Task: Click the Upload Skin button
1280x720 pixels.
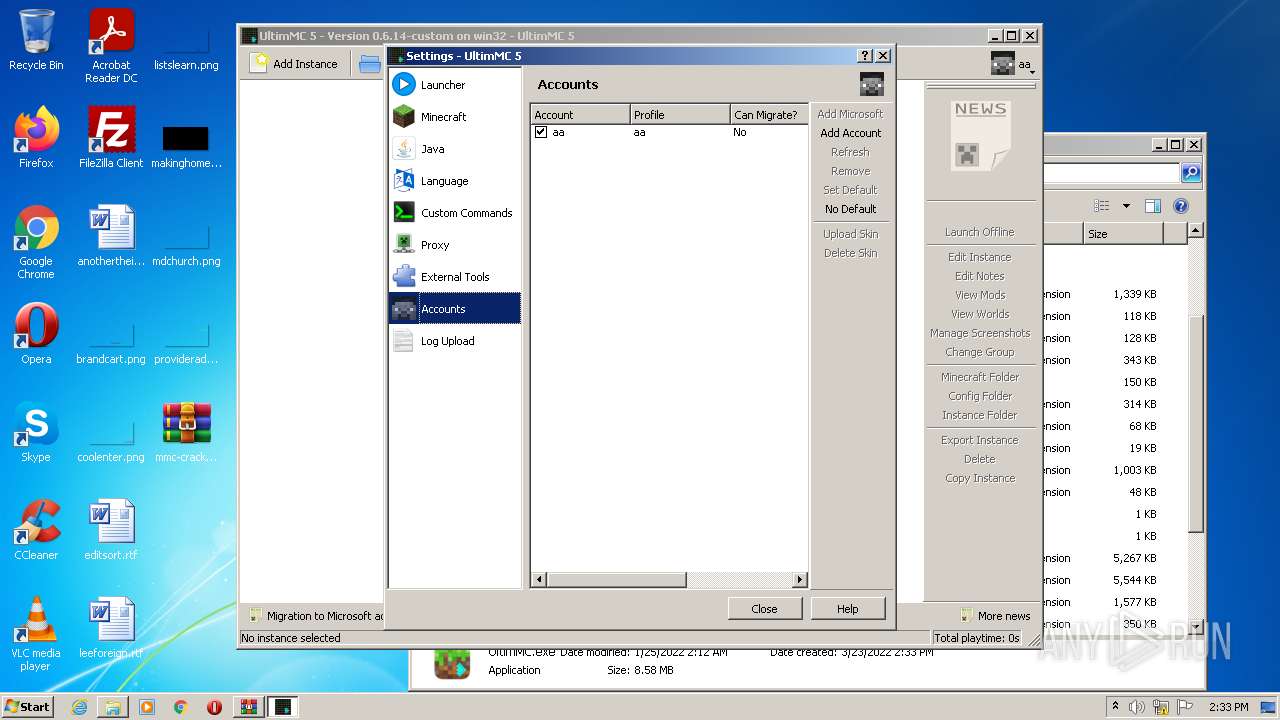Action: click(x=850, y=234)
